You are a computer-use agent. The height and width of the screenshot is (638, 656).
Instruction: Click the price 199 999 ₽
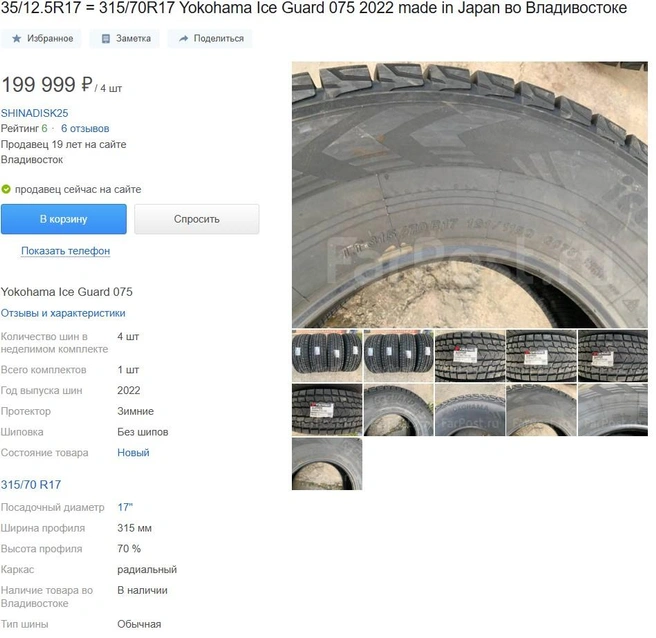(x=47, y=85)
